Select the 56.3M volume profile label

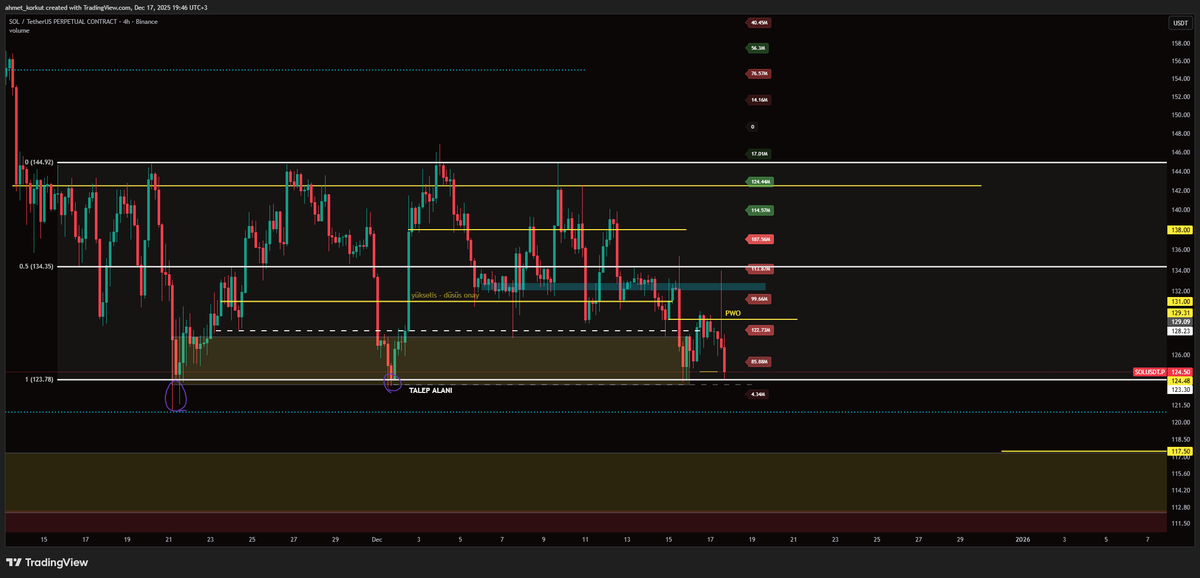[x=757, y=48]
